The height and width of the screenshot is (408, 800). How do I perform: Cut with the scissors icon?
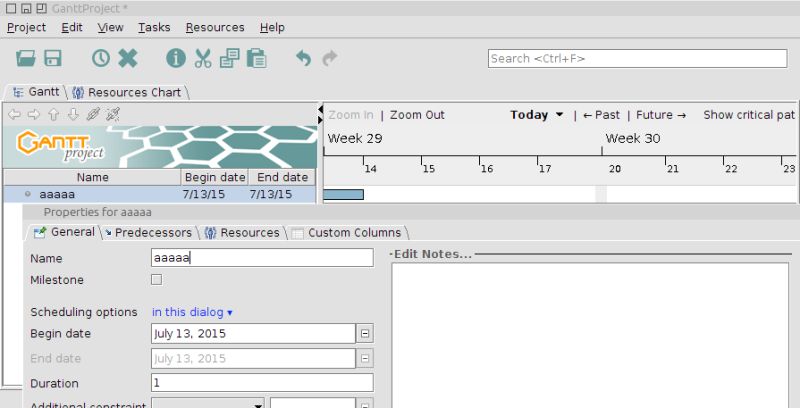coord(203,59)
